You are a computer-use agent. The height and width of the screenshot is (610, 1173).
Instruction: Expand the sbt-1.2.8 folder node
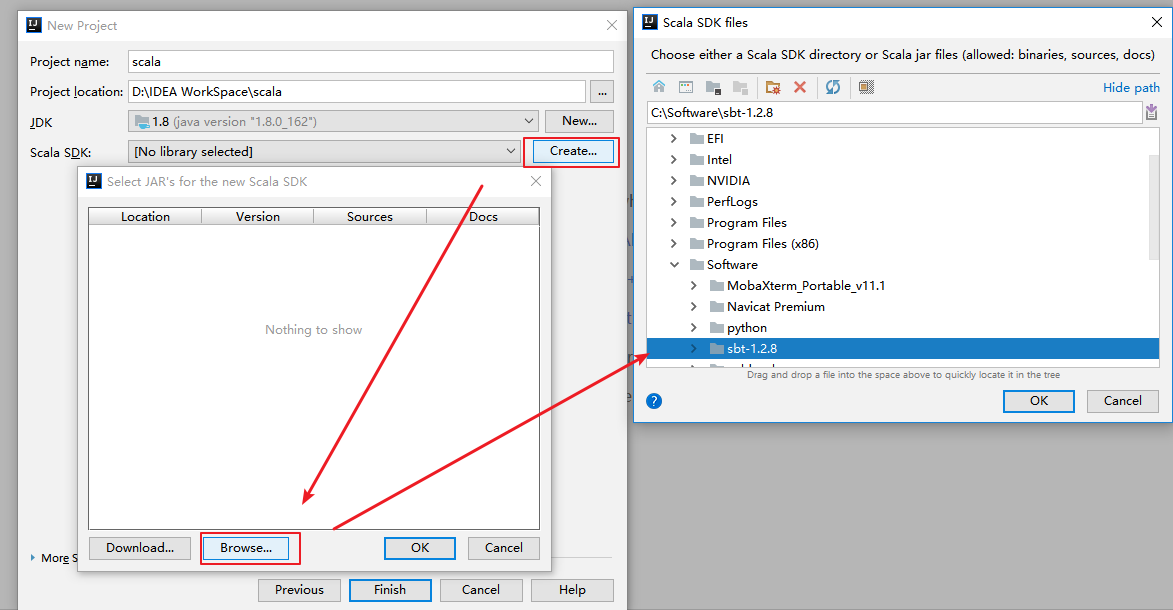tap(694, 349)
